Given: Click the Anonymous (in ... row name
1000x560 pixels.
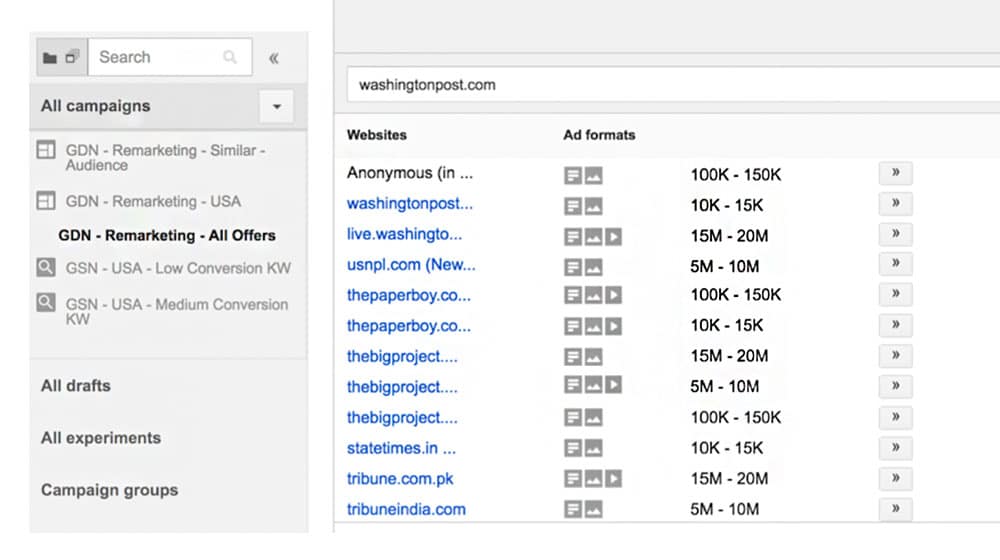Looking at the screenshot, I should (409, 173).
